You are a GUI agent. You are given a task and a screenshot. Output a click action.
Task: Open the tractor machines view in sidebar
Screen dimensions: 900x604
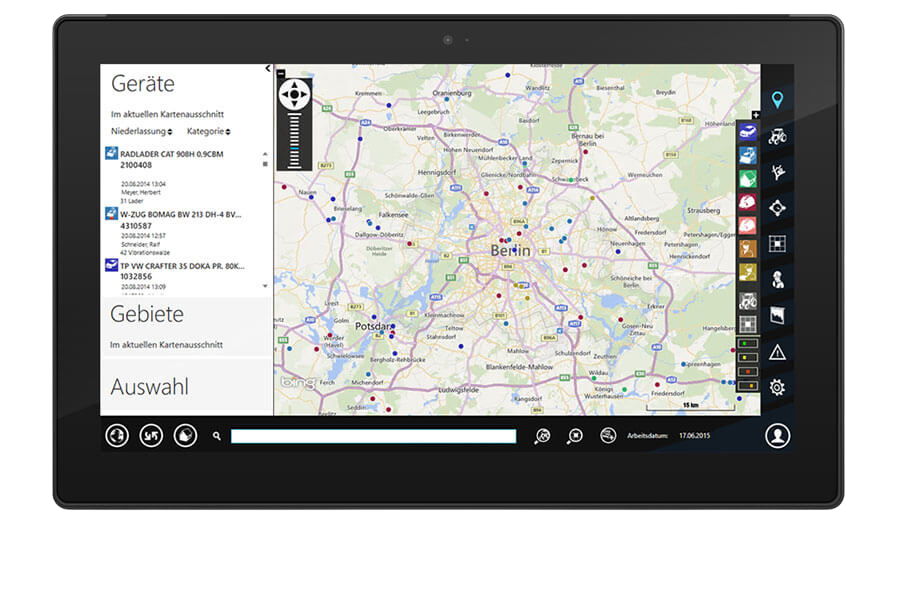click(x=777, y=136)
